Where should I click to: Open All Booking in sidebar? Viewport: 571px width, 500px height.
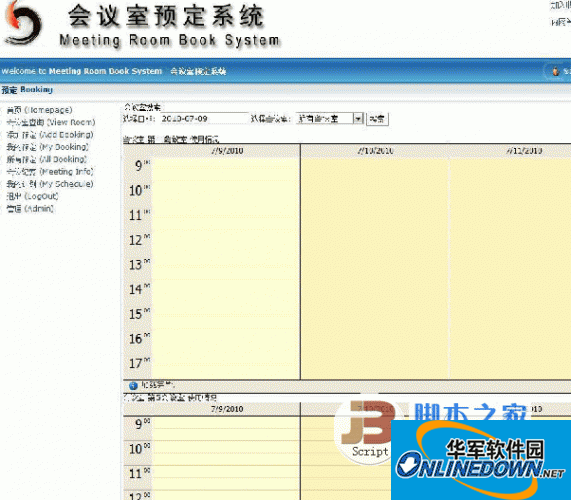click(x=47, y=159)
